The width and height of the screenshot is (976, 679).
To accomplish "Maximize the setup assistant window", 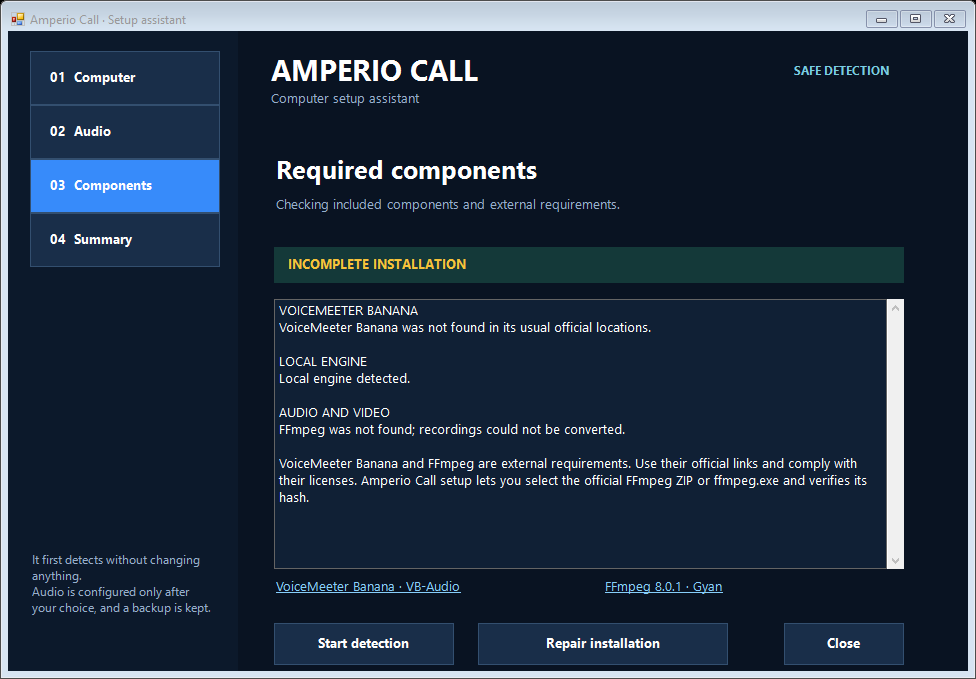I will [915, 19].
